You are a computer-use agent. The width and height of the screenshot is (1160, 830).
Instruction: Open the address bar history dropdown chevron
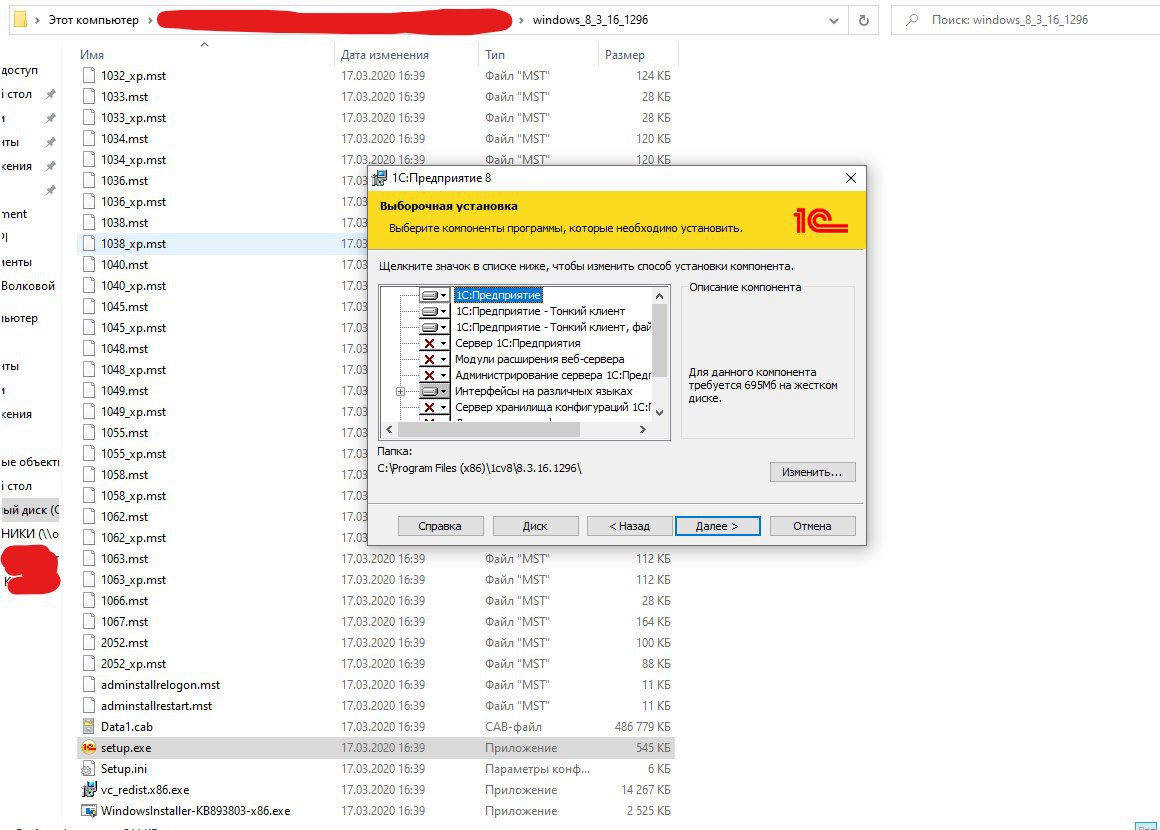[834, 21]
